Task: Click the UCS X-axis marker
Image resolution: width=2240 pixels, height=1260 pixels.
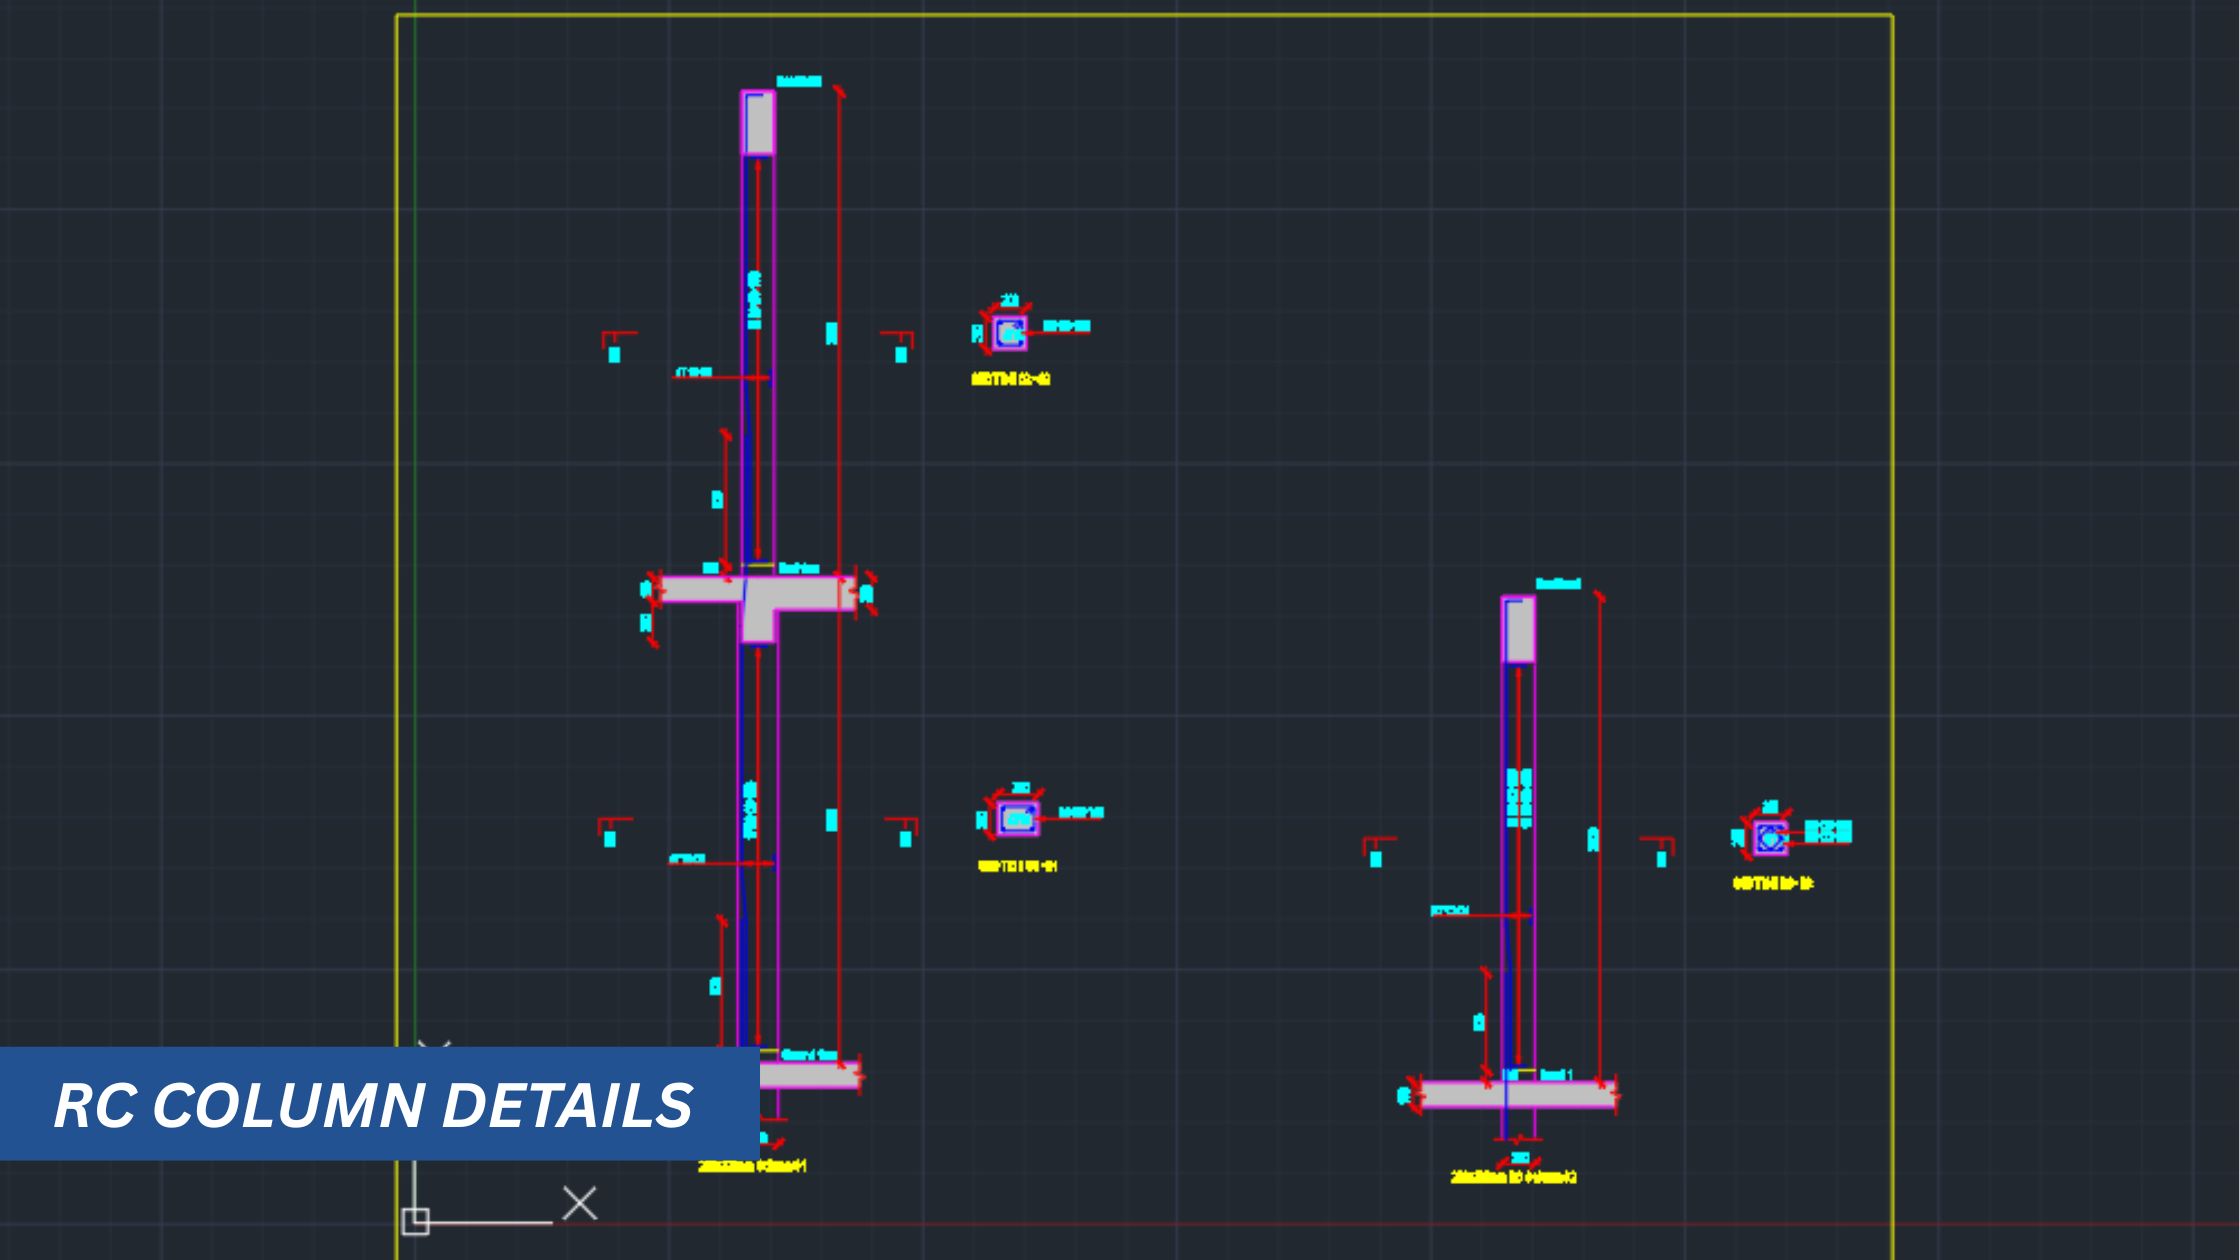Action: coord(579,1203)
